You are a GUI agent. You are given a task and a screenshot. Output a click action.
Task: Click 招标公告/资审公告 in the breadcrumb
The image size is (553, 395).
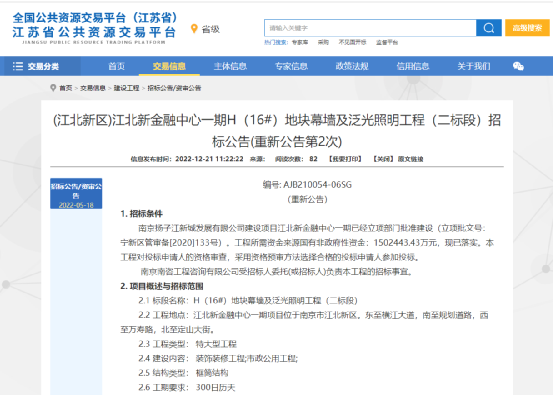coord(174,88)
